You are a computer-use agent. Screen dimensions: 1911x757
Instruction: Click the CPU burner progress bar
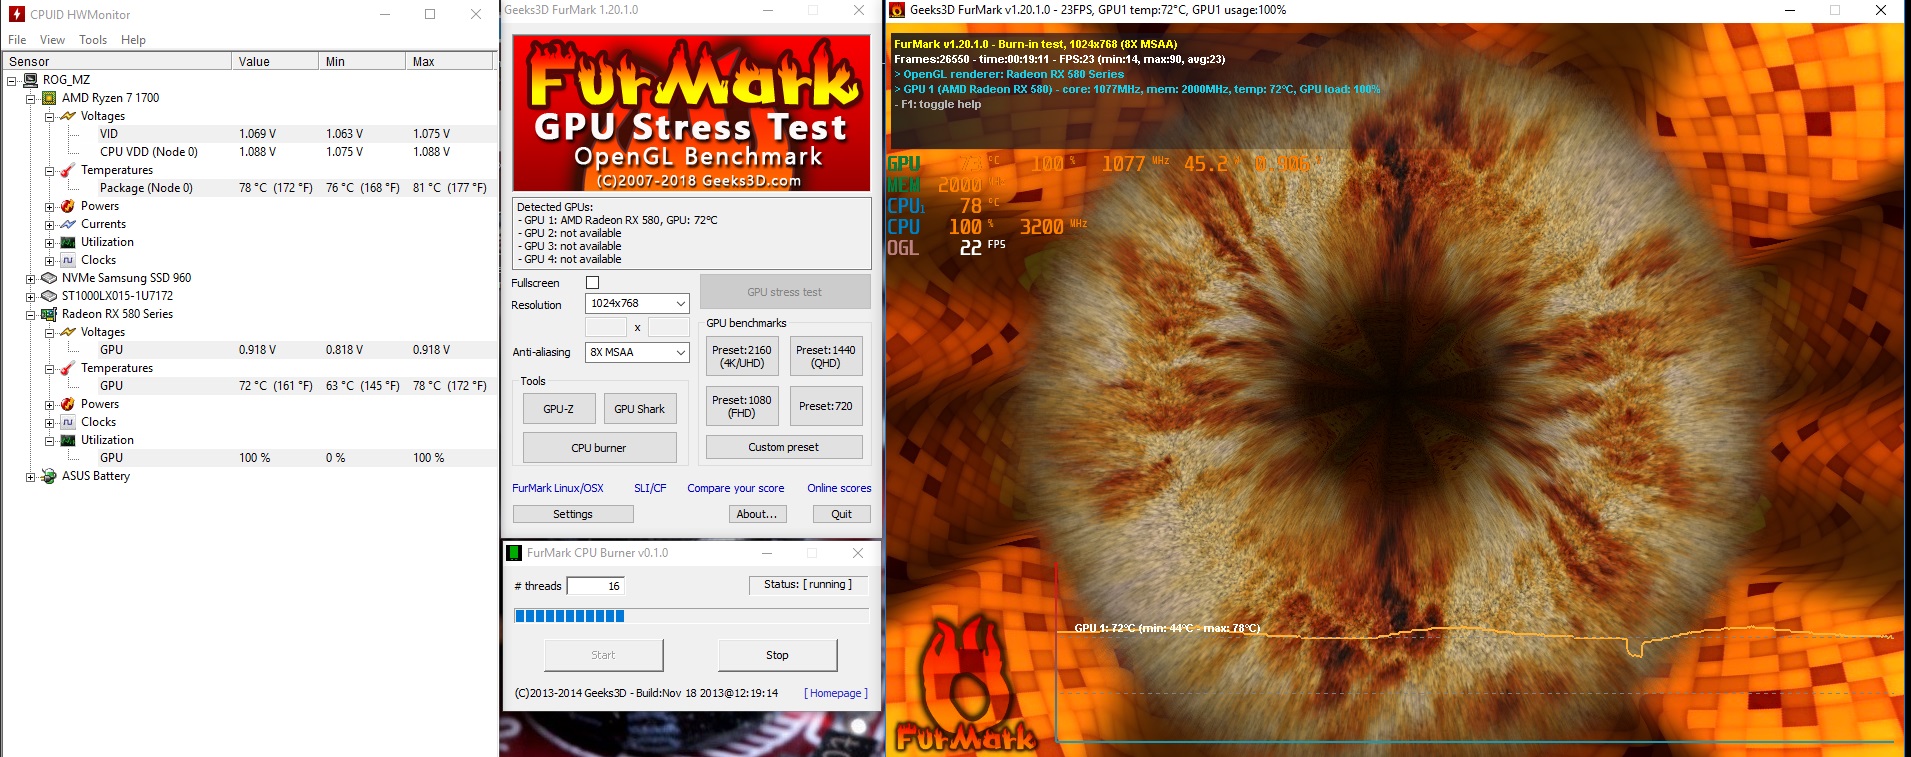691,616
